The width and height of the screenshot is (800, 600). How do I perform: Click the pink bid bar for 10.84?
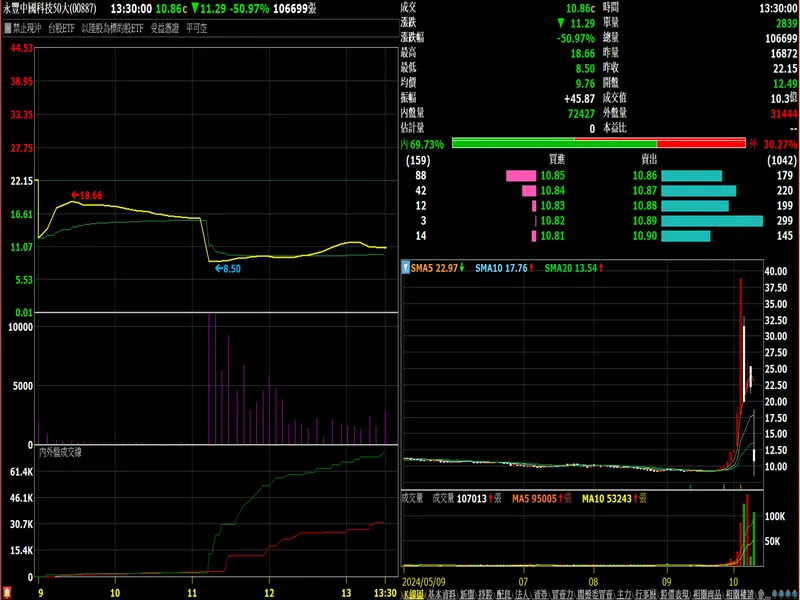pyautogui.click(x=529, y=191)
